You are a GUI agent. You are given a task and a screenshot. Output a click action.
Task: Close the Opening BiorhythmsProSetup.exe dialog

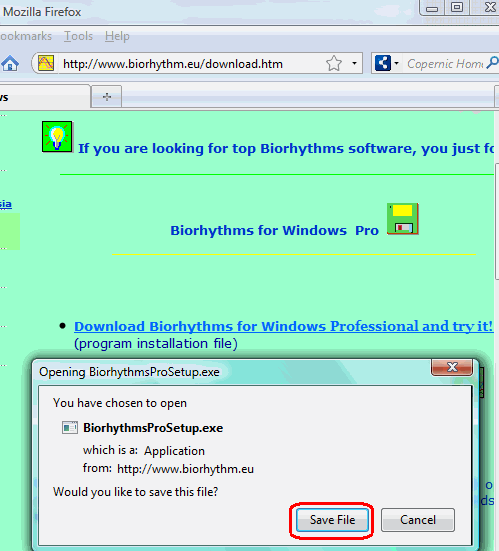click(x=452, y=367)
